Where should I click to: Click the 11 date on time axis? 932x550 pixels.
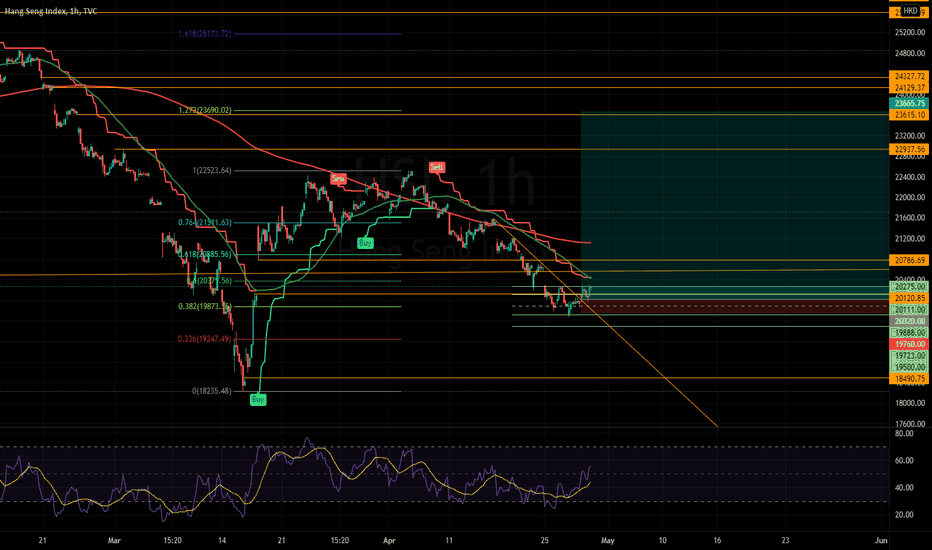(449, 540)
